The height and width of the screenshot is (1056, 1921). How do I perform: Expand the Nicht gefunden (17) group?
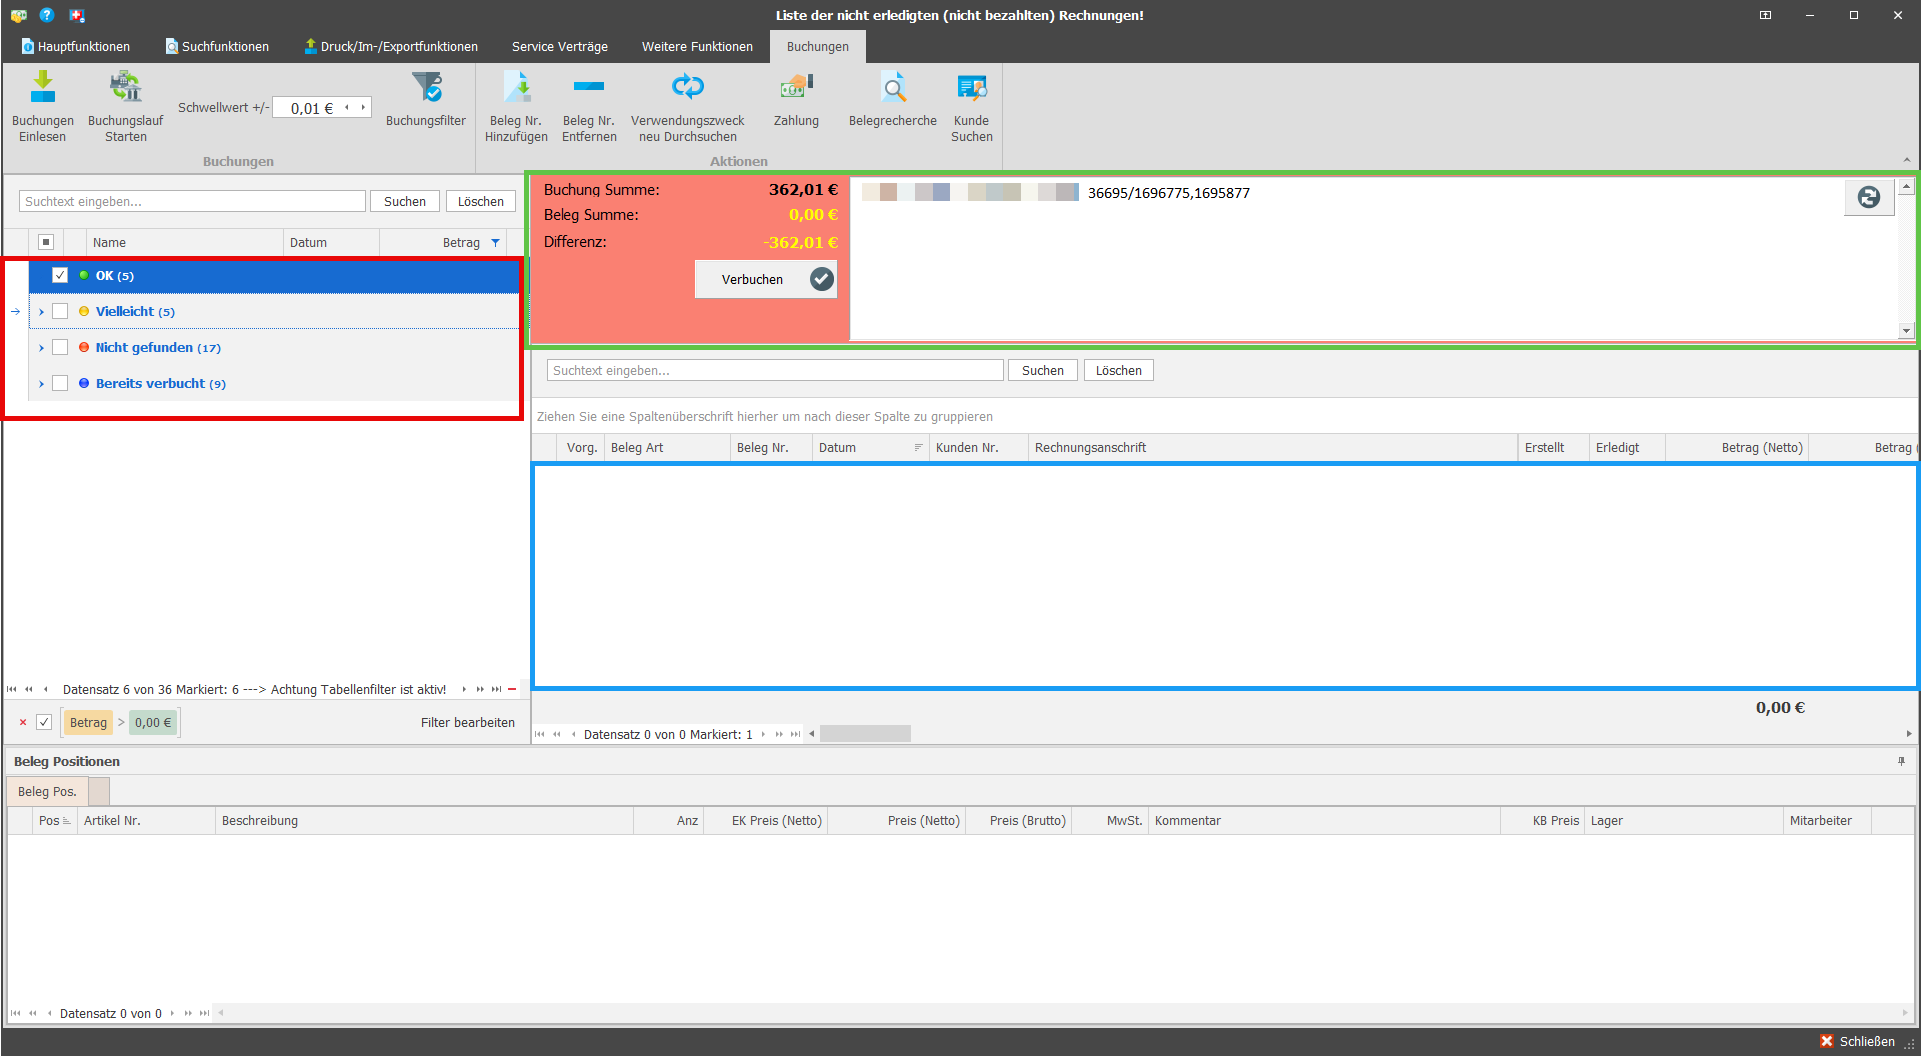click(41, 348)
